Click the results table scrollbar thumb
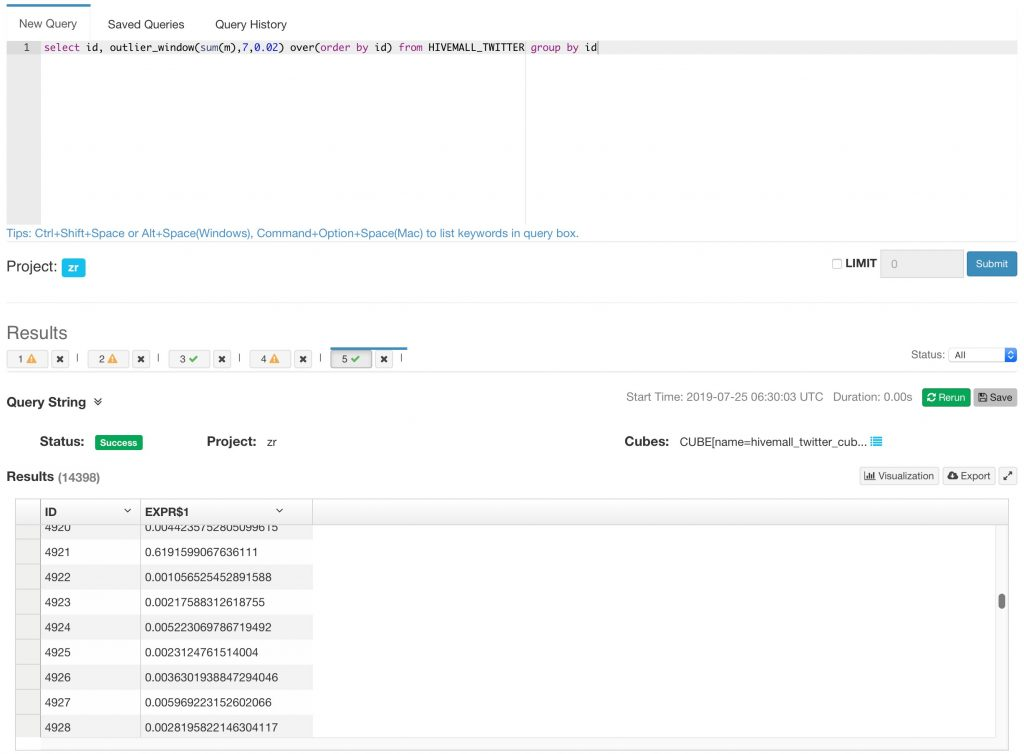This screenshot has width=1024, height=754. 1001,601
